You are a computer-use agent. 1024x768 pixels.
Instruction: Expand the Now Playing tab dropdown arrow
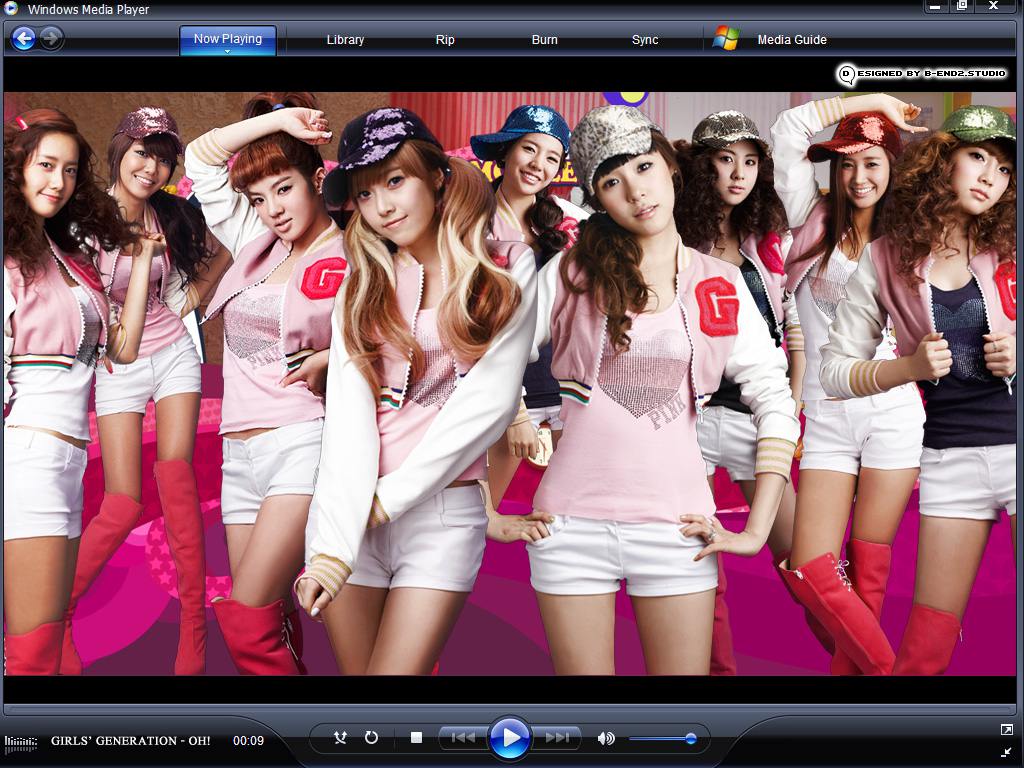click(x=227, y=52)
